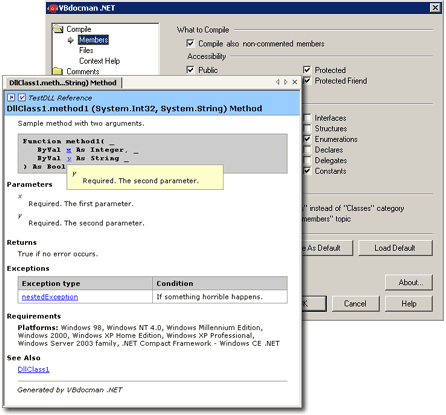Enable the Structures checkbox
This screenshot has height=415, width=446.
[x=307, y=128]
